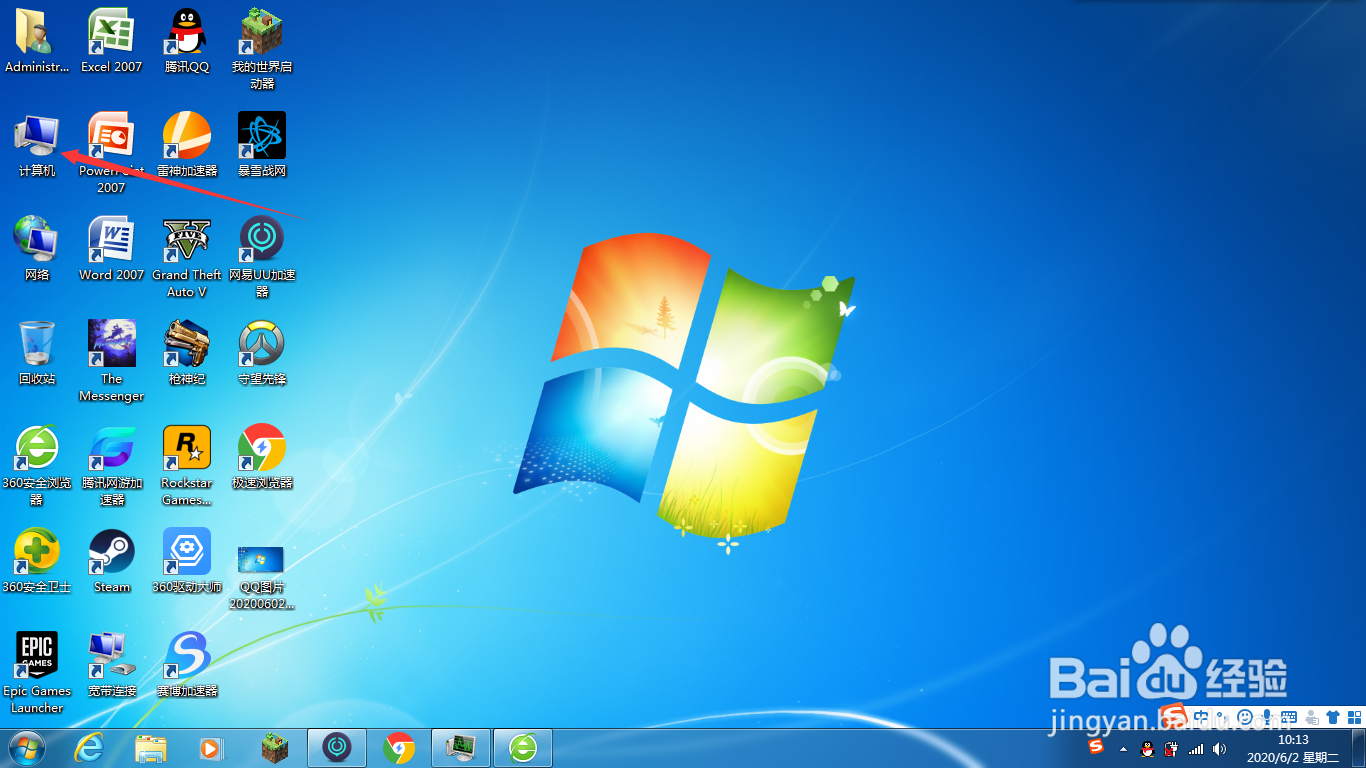Click the user account icon on IME bar
This screenshot has height=768, width=1366.
point(1311,717)
